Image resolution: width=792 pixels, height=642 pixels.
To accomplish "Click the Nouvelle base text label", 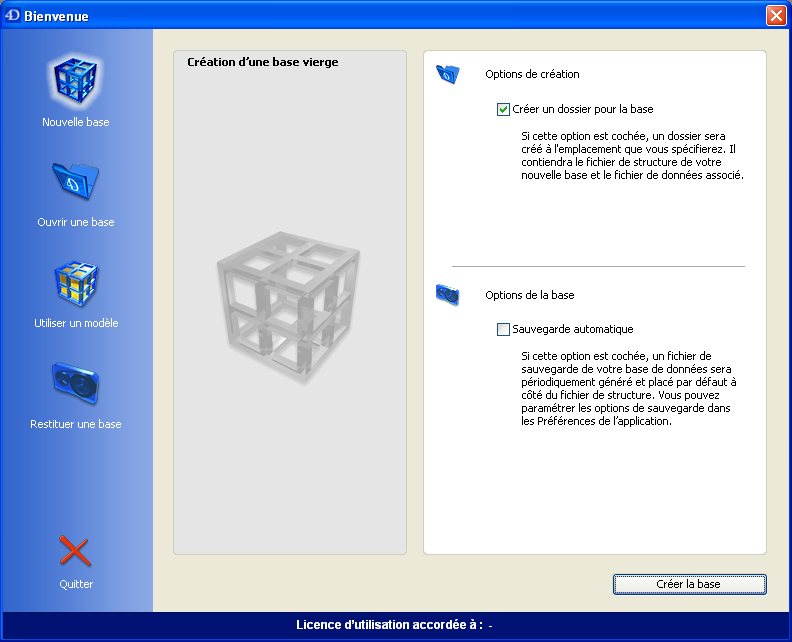I will click(76, 122).
